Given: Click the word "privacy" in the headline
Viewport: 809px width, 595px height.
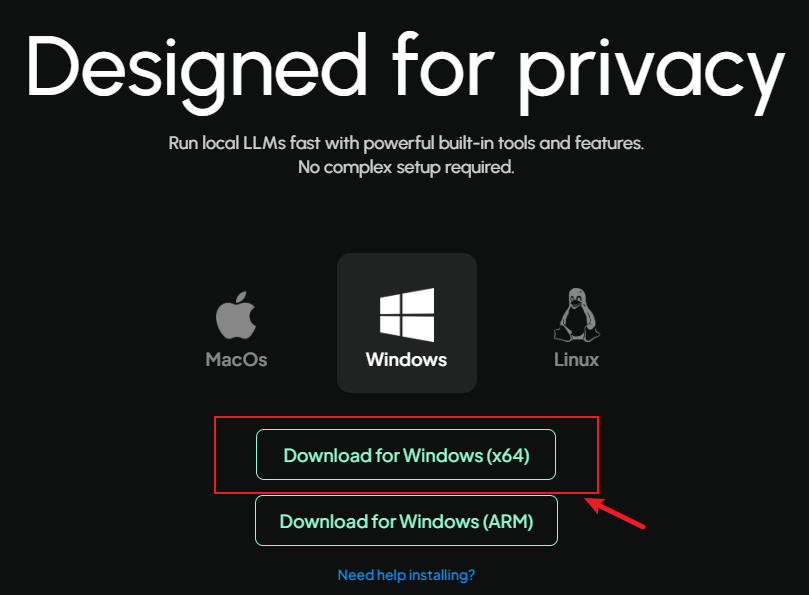Looking at the screenshot, I should [652, 75].
